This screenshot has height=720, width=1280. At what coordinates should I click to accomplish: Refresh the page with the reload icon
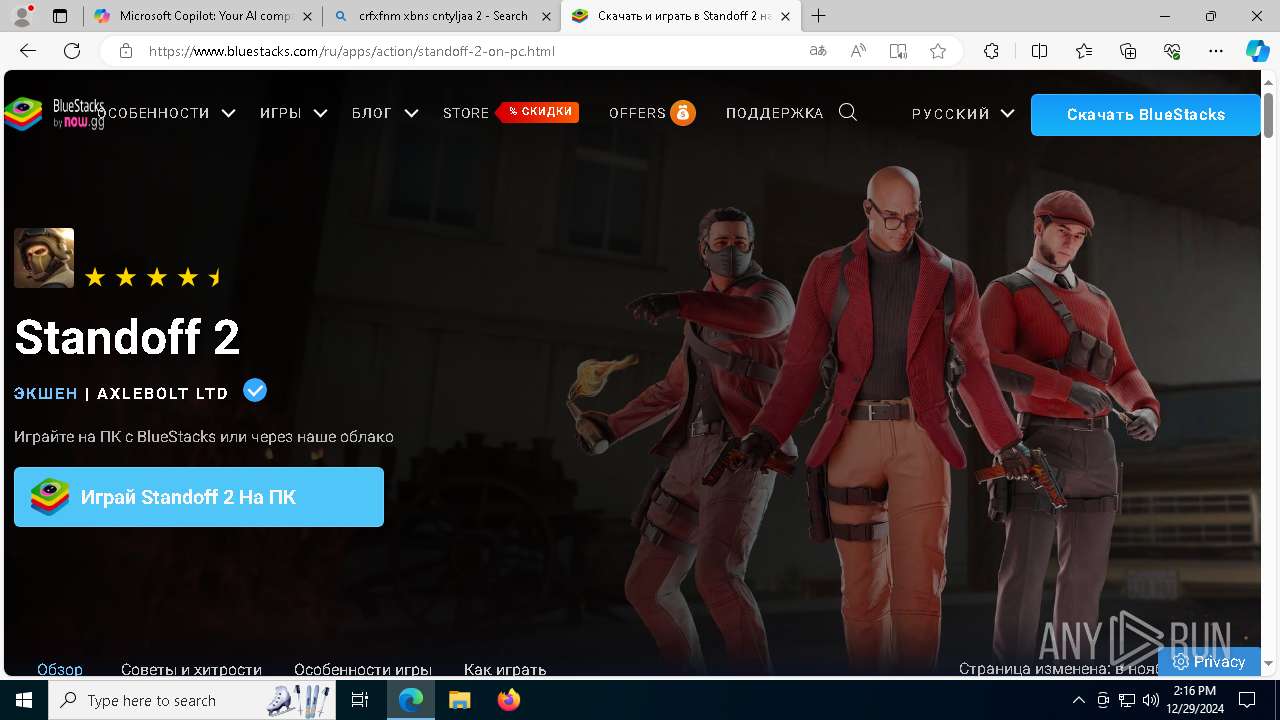click(x=72, y=51)
